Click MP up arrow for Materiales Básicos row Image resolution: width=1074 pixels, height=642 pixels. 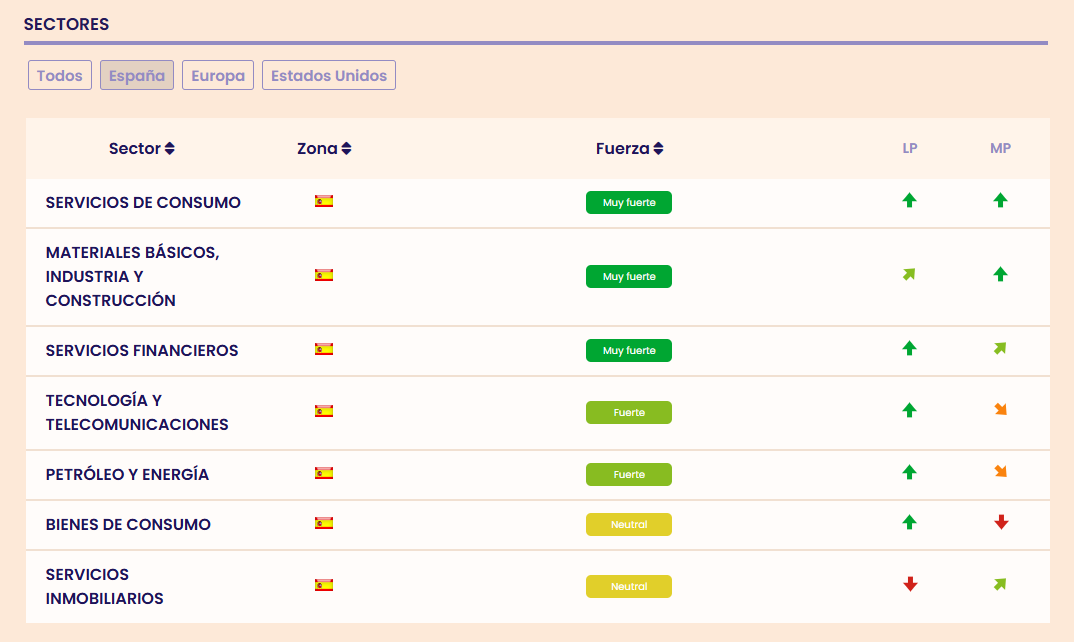click(1000, 275)
